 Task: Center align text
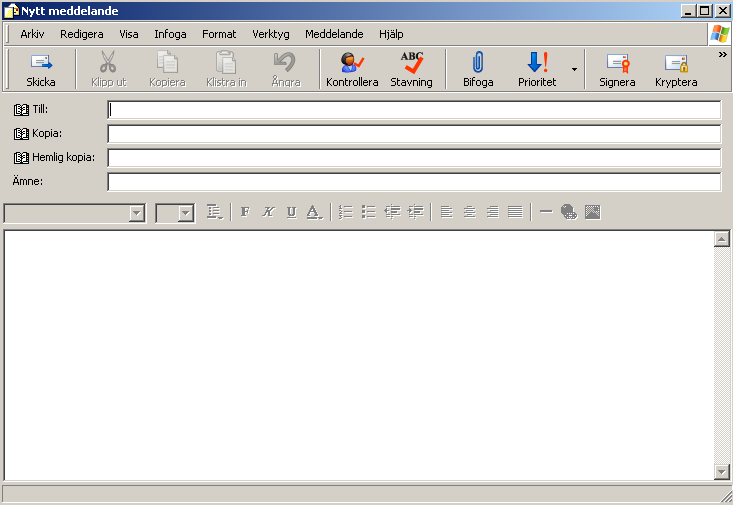(x=470, y=212)
